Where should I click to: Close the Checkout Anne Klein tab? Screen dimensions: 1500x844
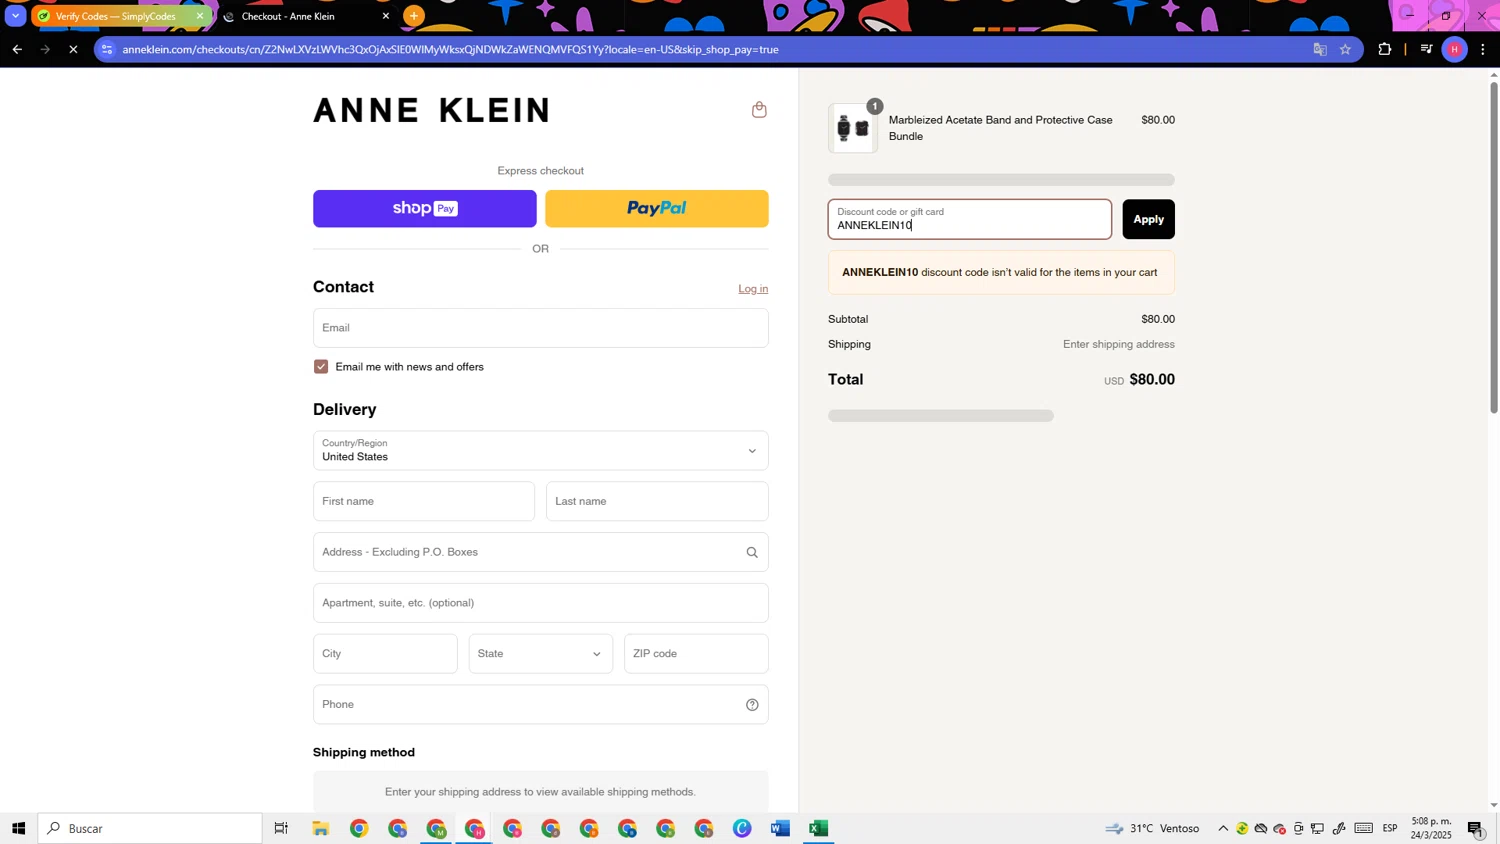386,16
